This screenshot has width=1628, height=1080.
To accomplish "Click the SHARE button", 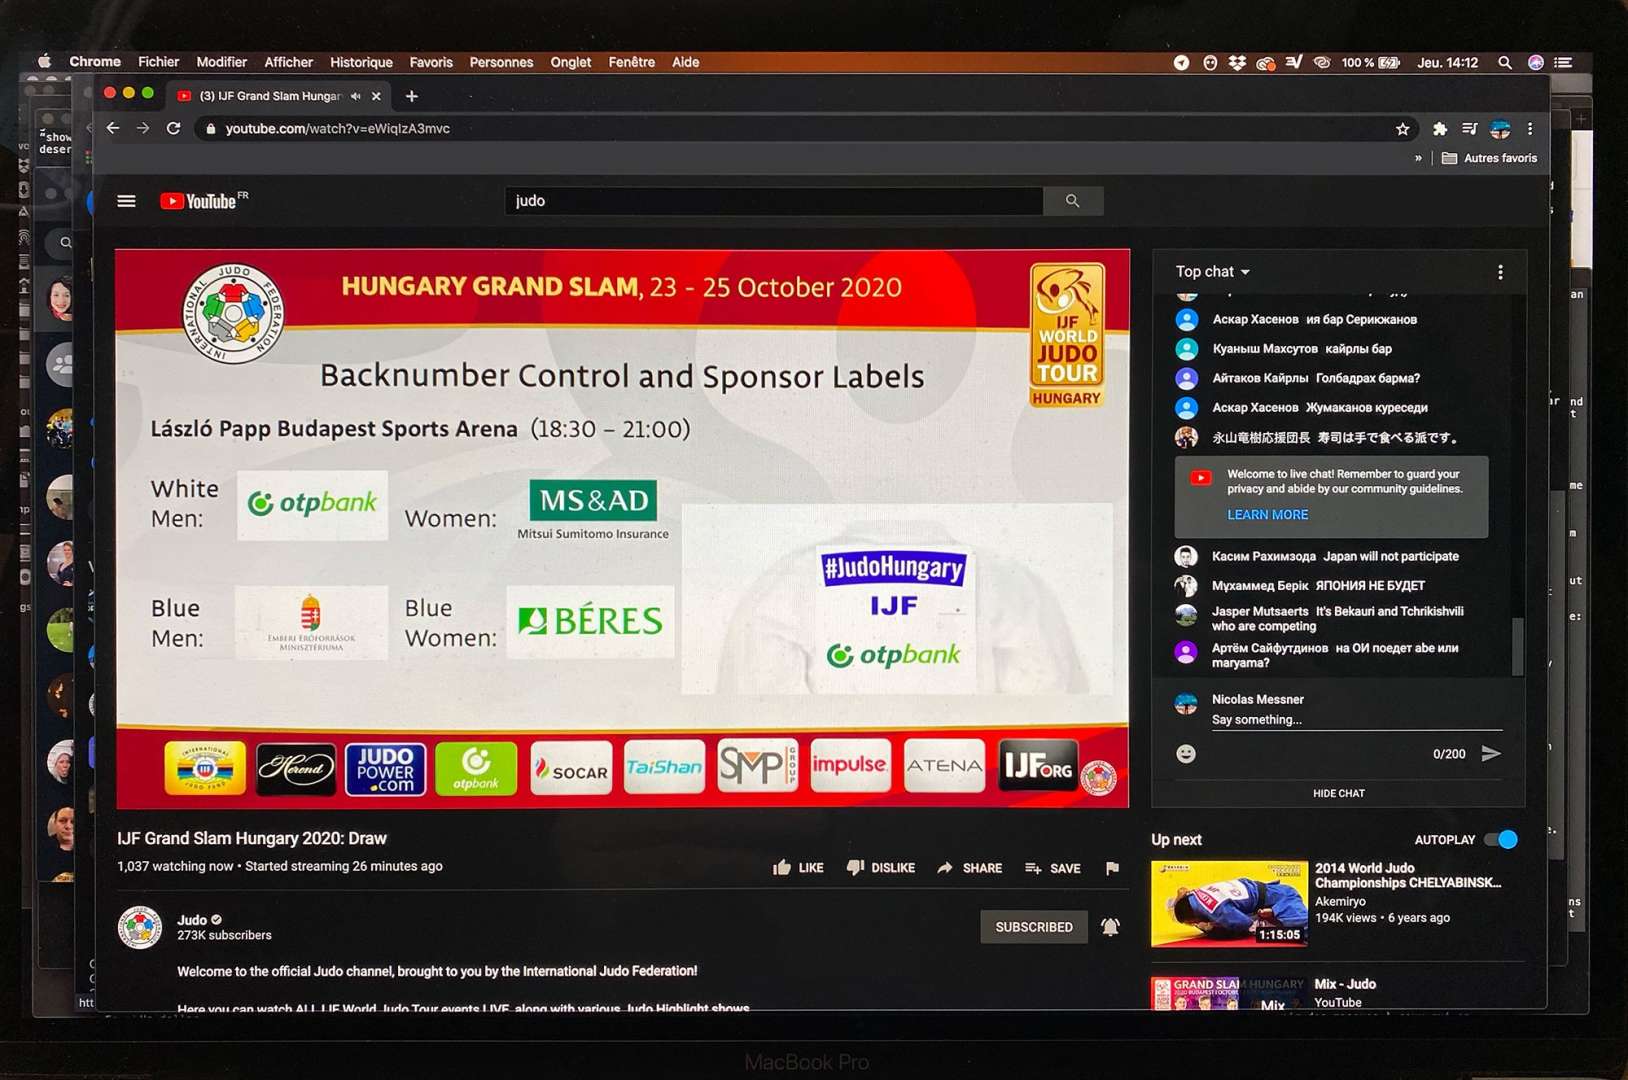I will (x=969, y=868).
